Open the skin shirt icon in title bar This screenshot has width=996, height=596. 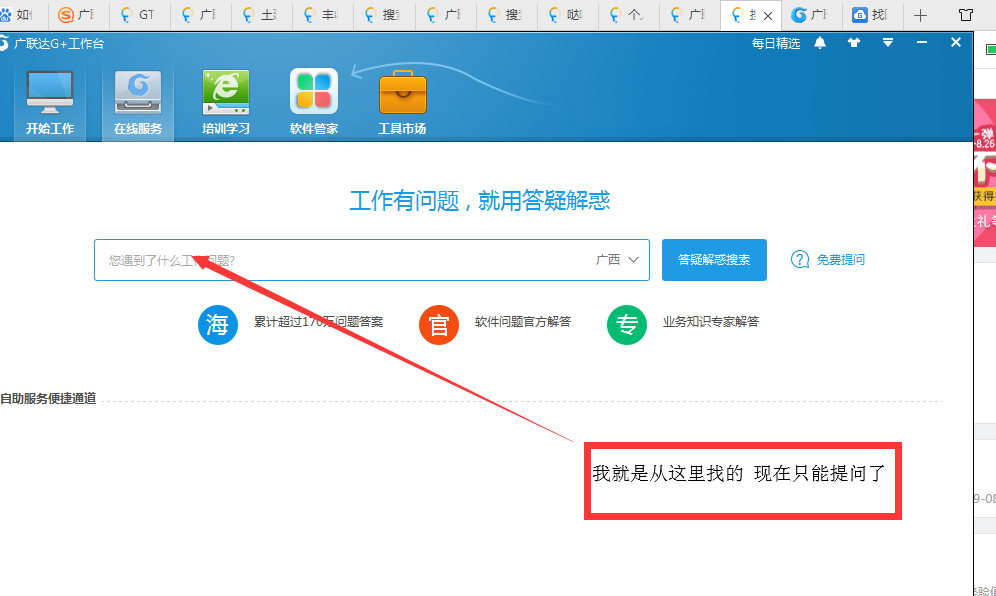point(854,43)
